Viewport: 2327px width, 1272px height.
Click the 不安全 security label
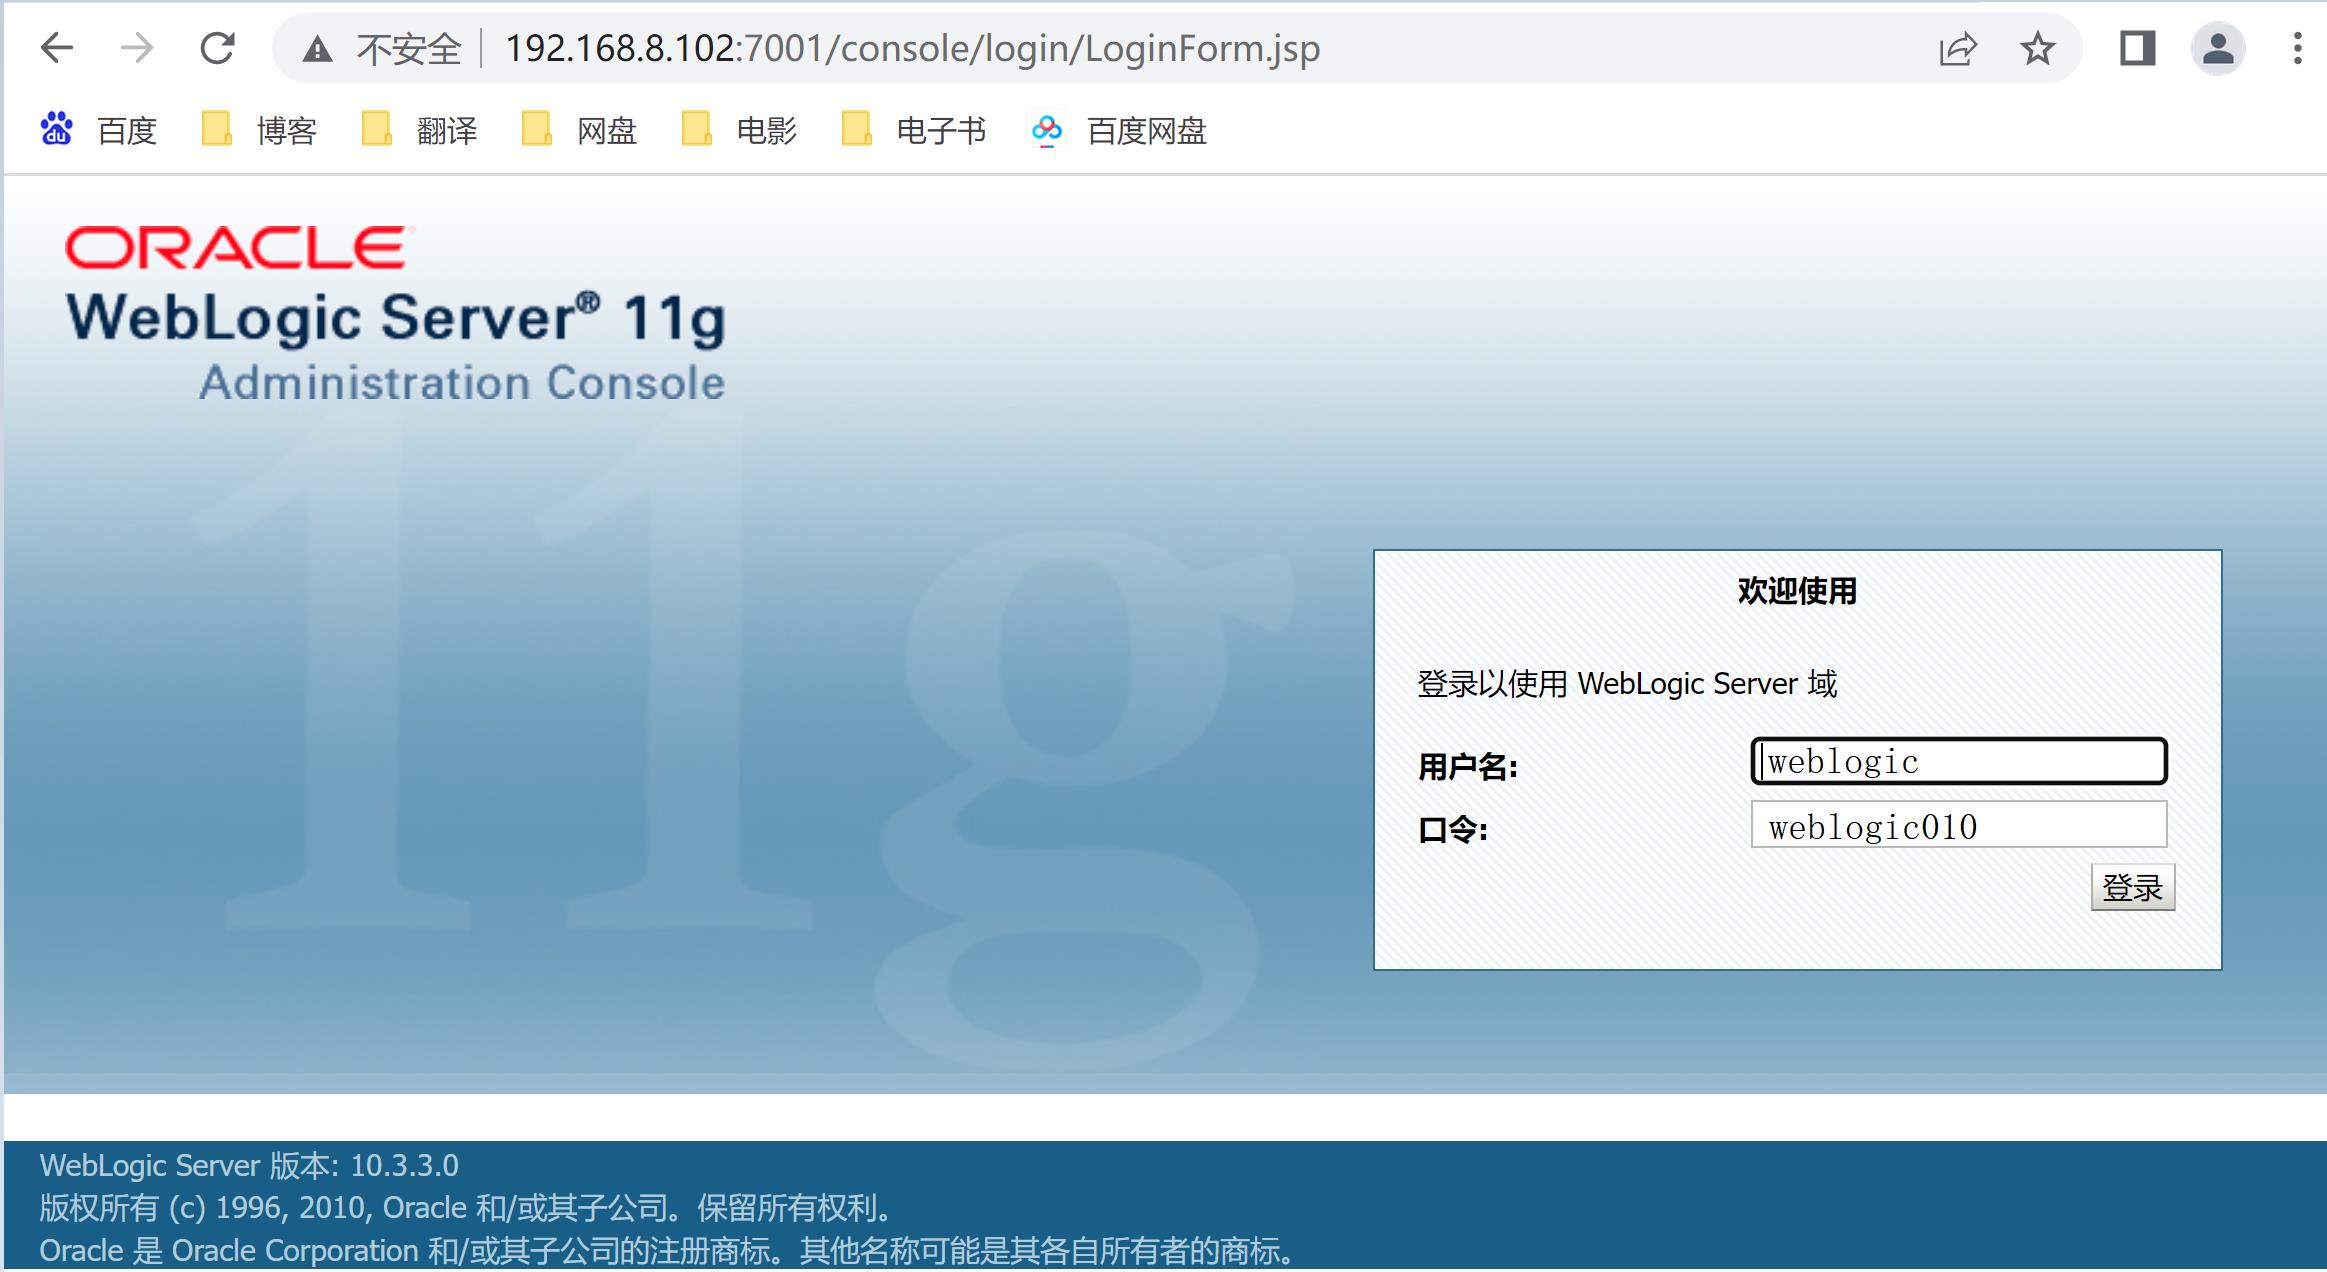point(409,48)
